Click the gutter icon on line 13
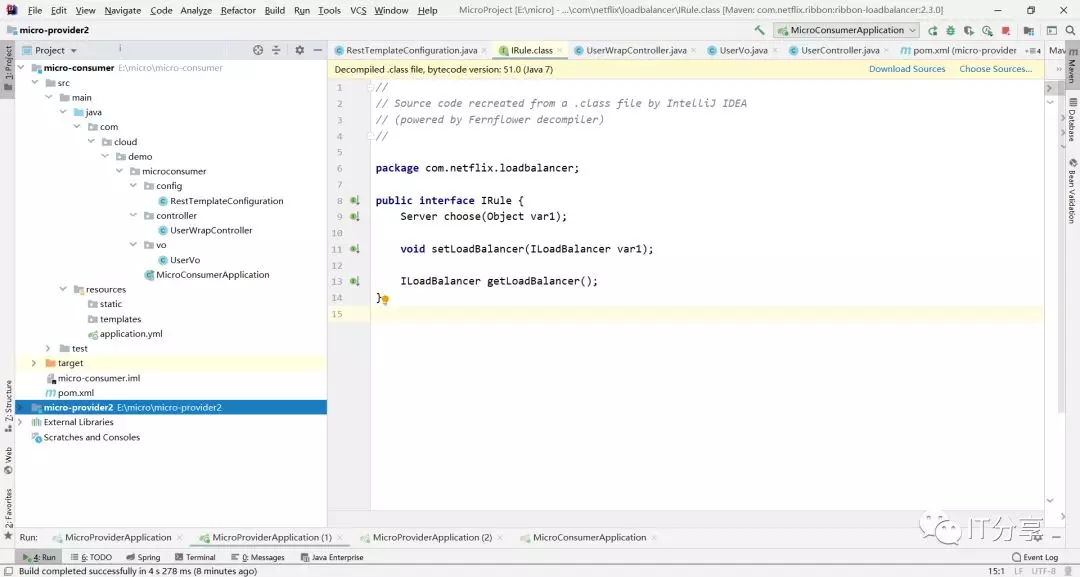The height and width of the screenshot is (577, 1080). pos(355,281)
